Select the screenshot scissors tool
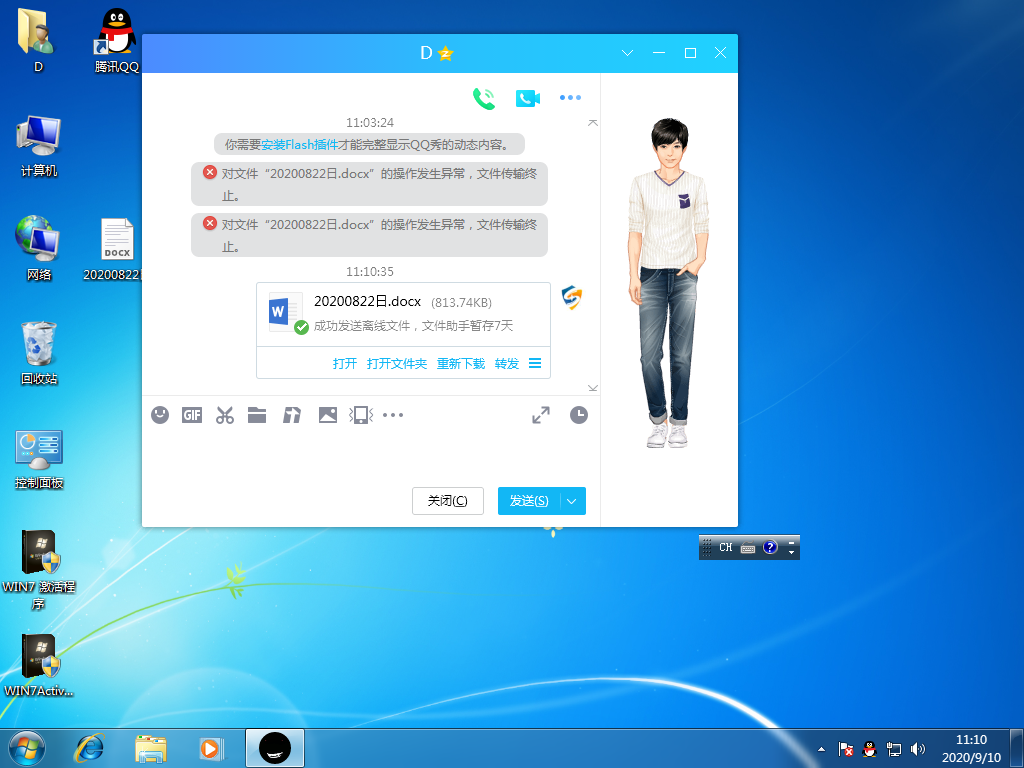Image resolution: width=1024 pixels, height=768 pixels. click(225, 415)
